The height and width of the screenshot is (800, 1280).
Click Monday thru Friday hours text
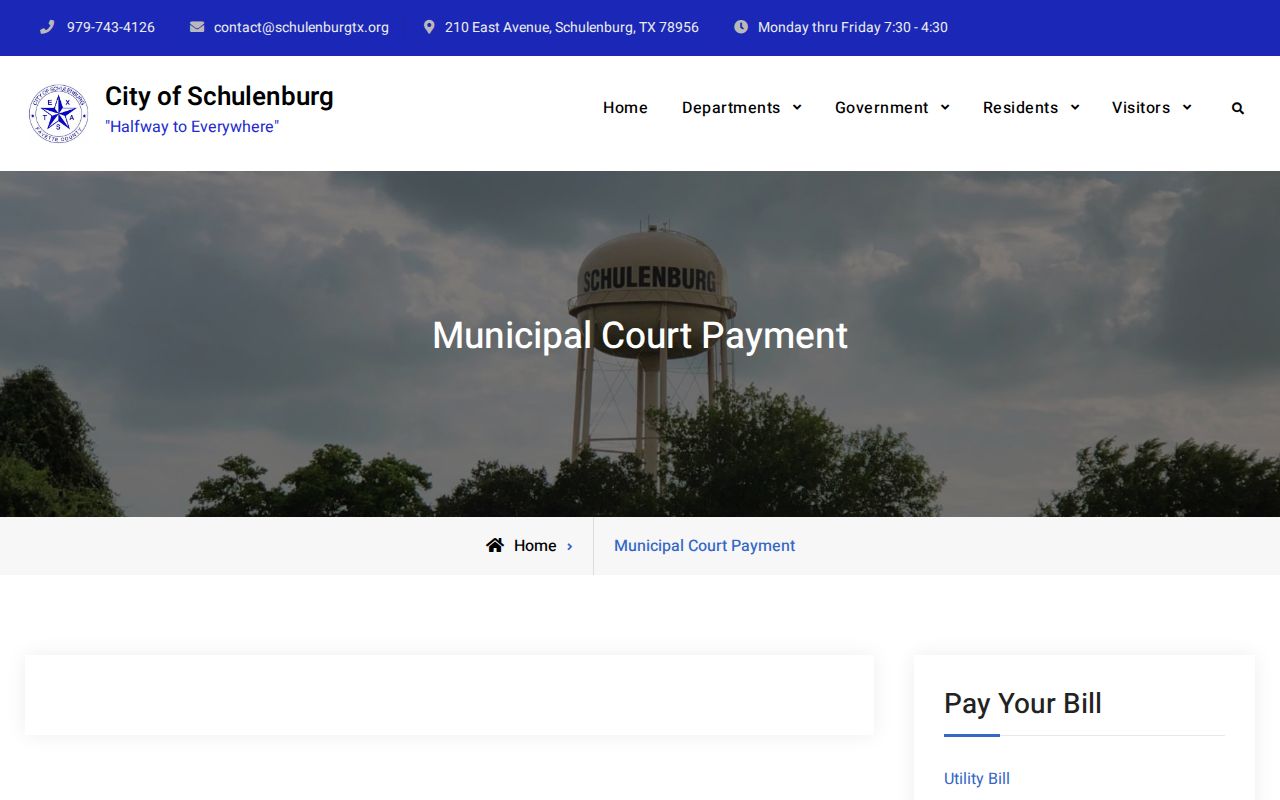pyautogui.click(x=853, y=27)
